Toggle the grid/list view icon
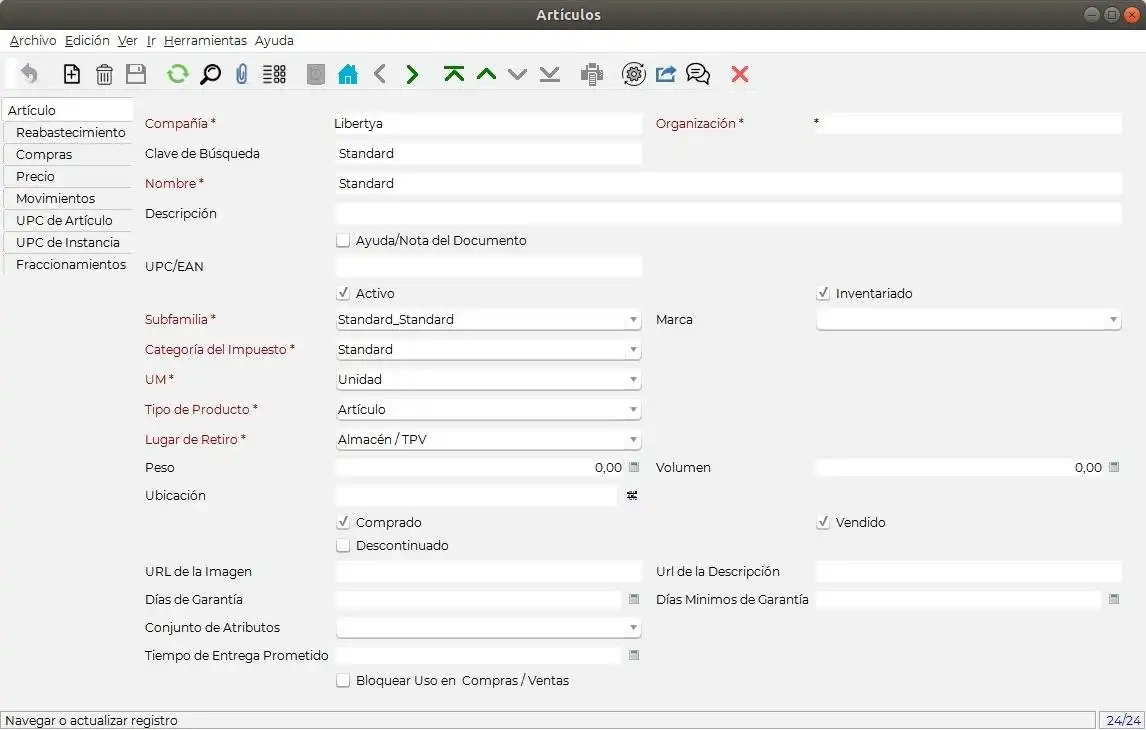 [274, 74]
